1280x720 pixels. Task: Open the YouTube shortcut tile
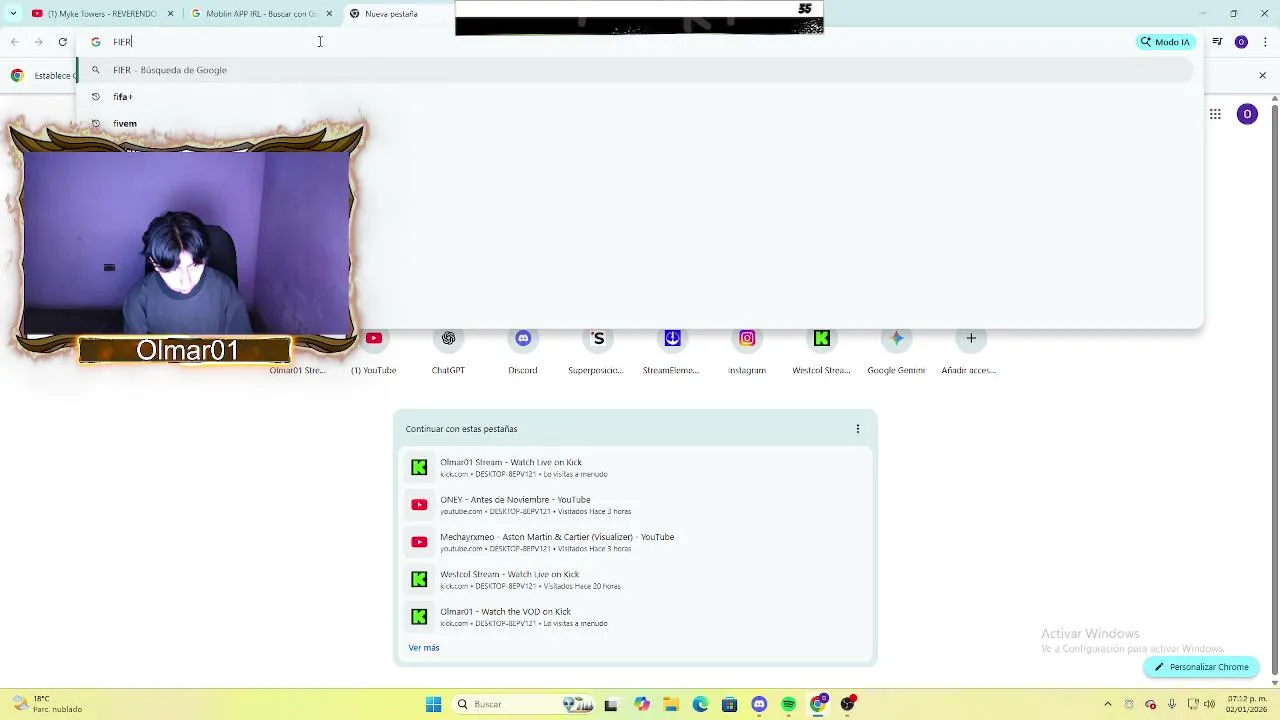374,350
